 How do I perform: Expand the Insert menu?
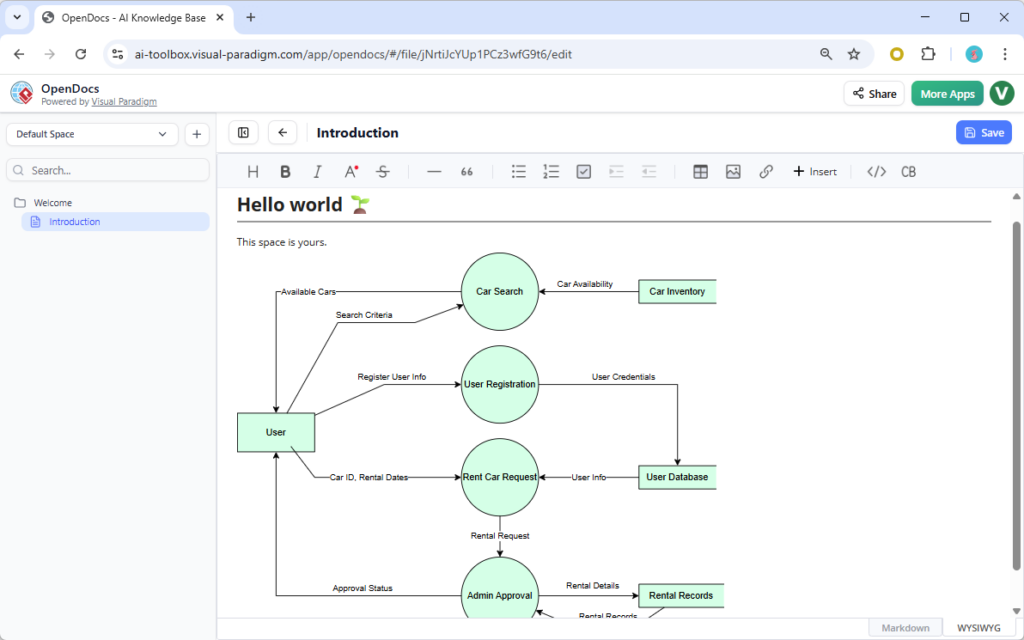coord(815,171)
